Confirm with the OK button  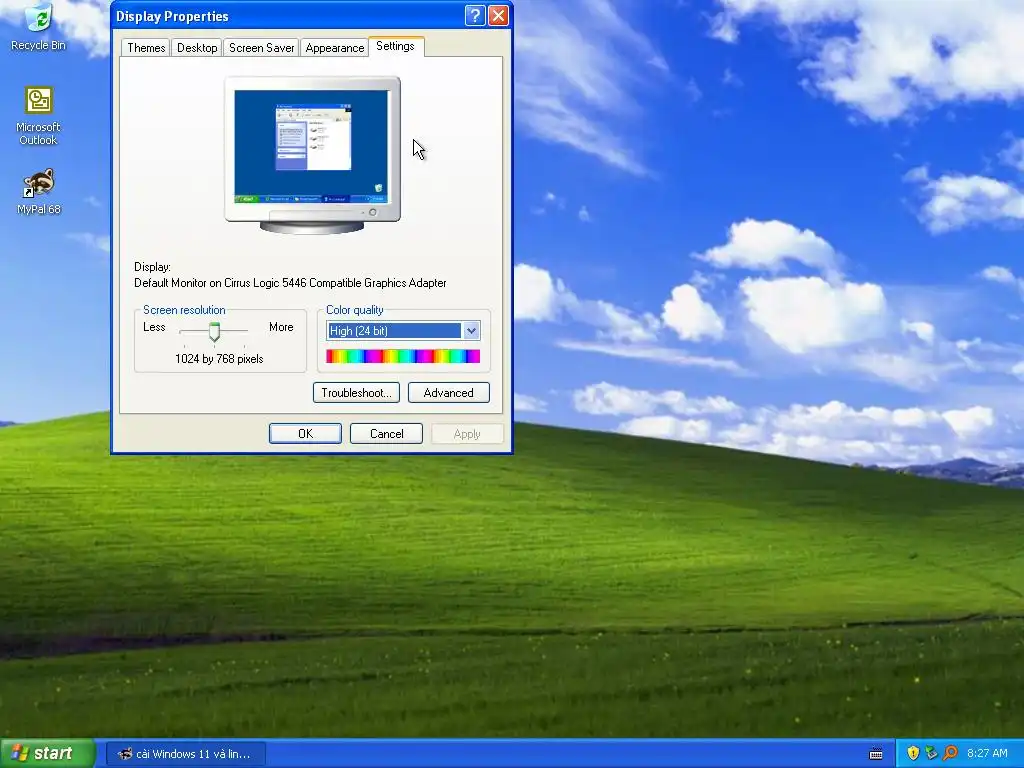(305, 434)
